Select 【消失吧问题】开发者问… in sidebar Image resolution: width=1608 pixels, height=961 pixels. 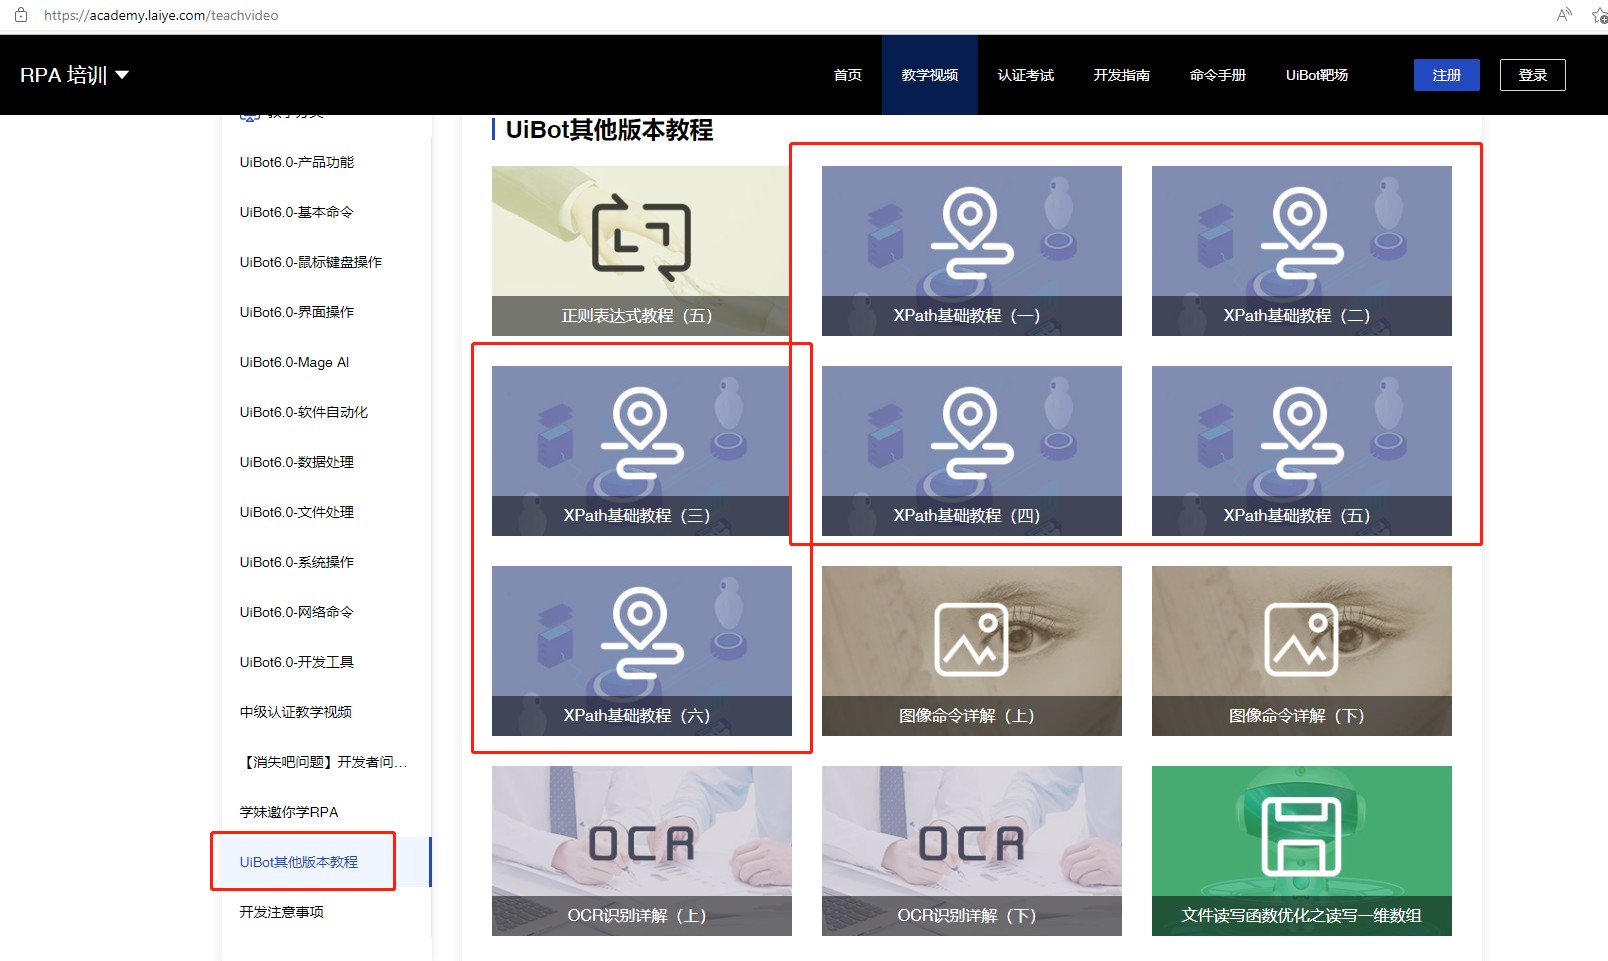[323, 762]
